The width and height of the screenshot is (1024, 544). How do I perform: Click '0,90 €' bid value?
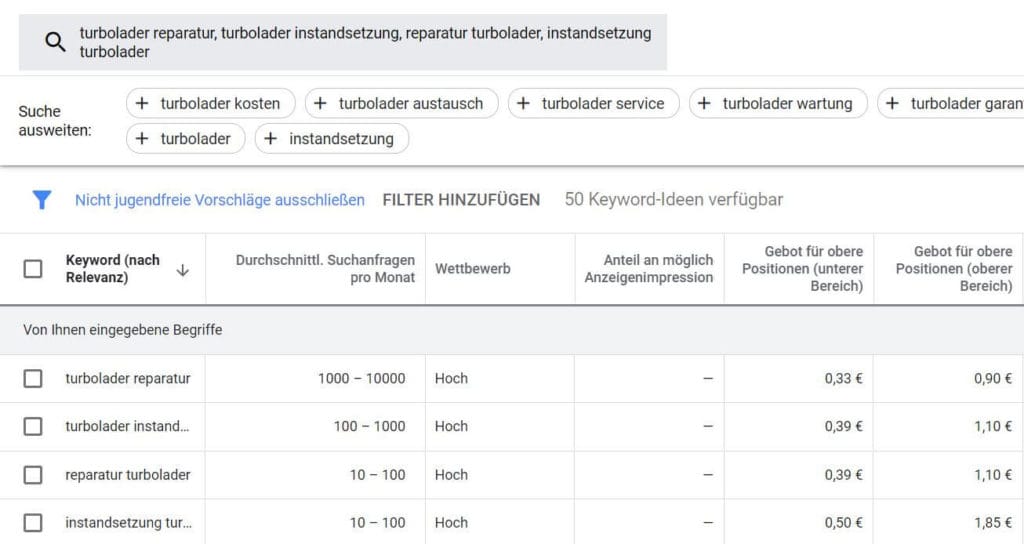tap(993, 379)
